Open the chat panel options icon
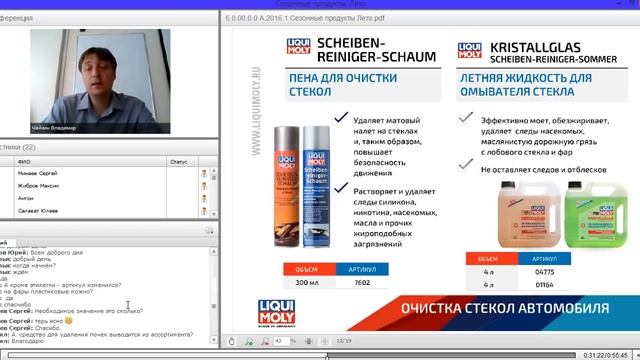 (x=209, y=230)
